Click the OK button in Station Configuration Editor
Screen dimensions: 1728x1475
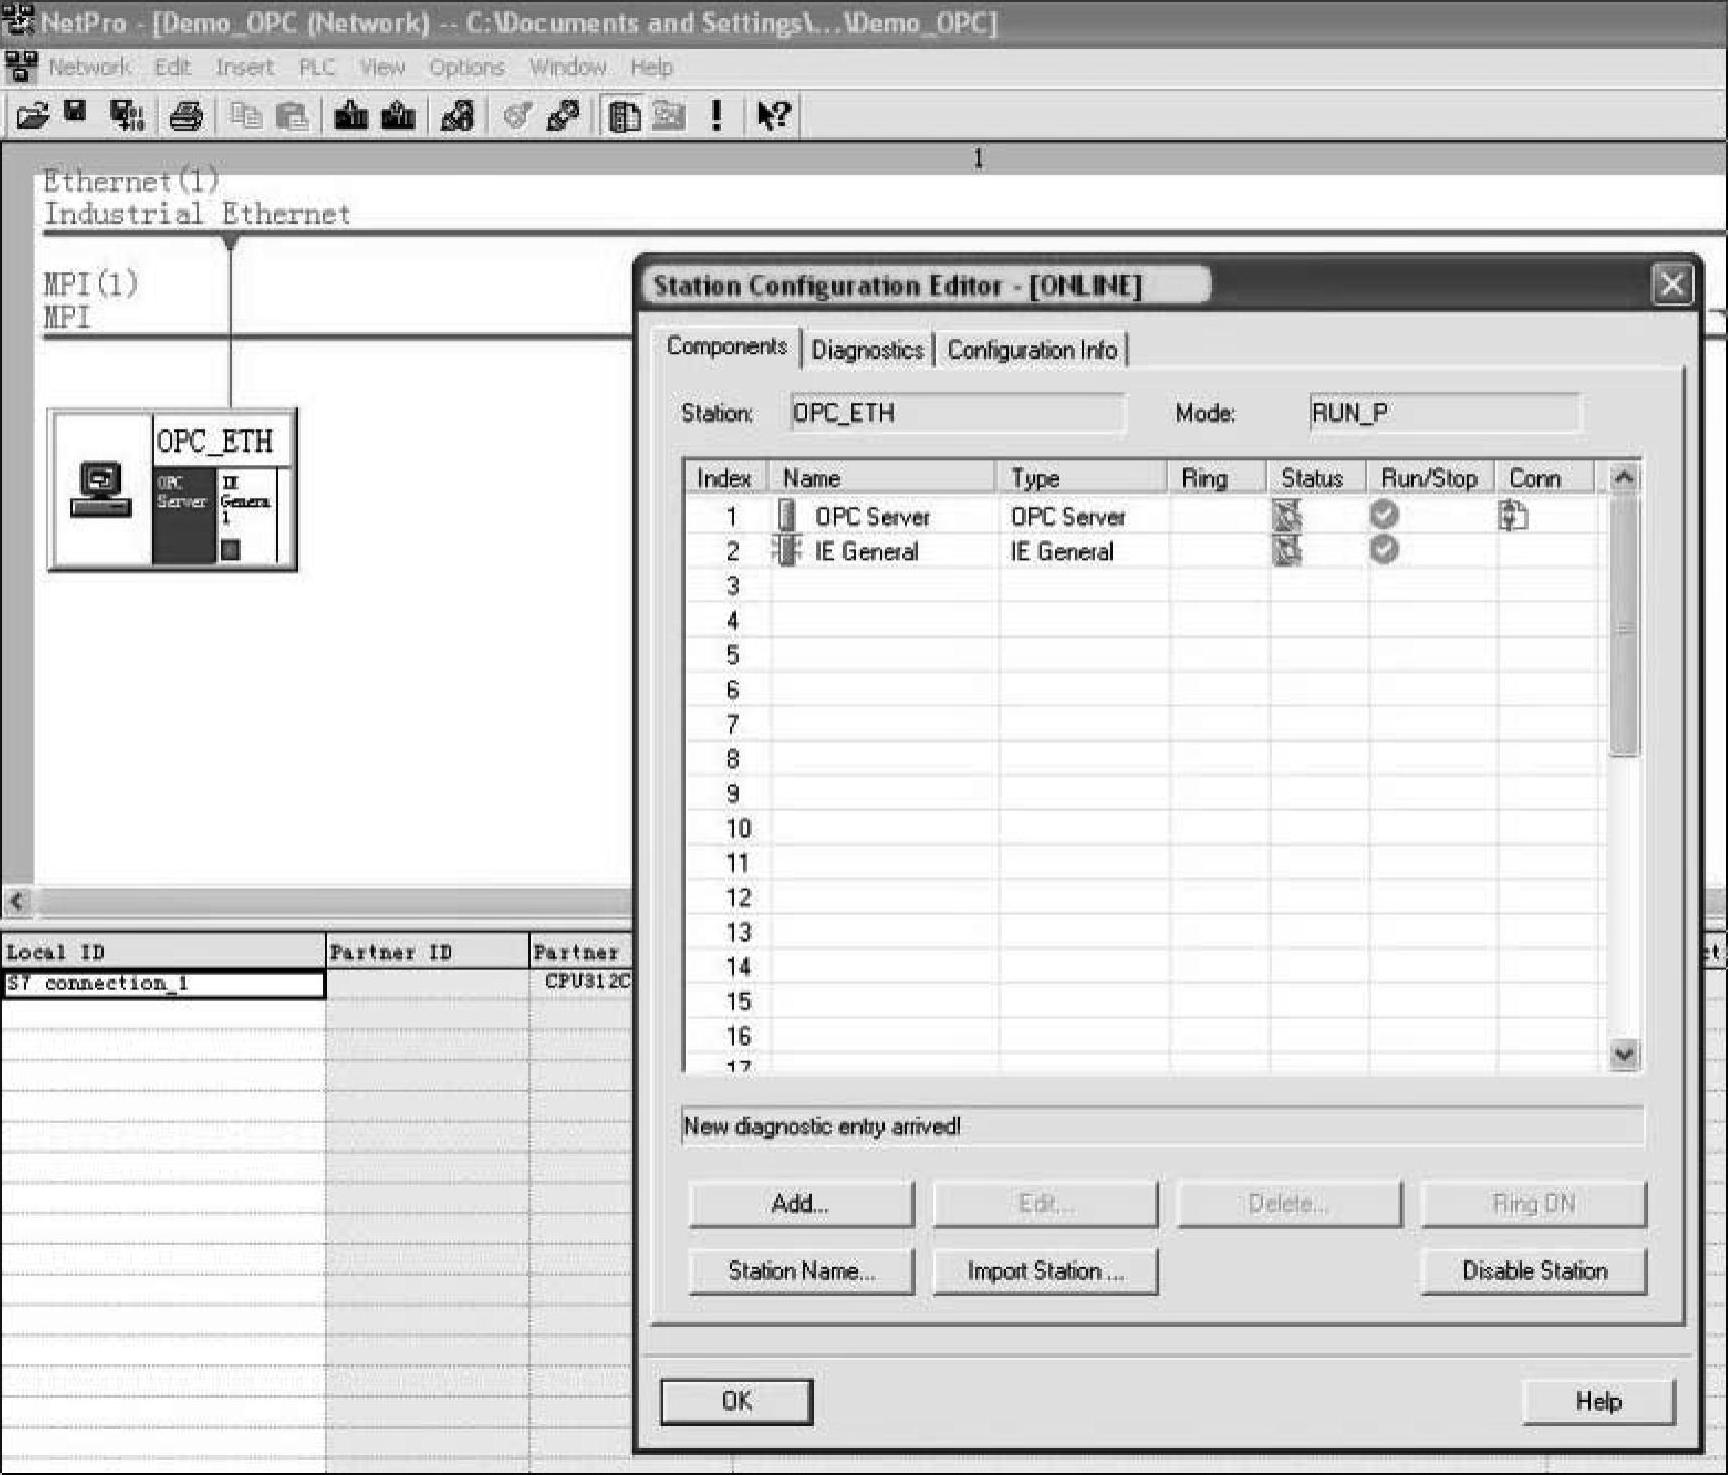737,1401
